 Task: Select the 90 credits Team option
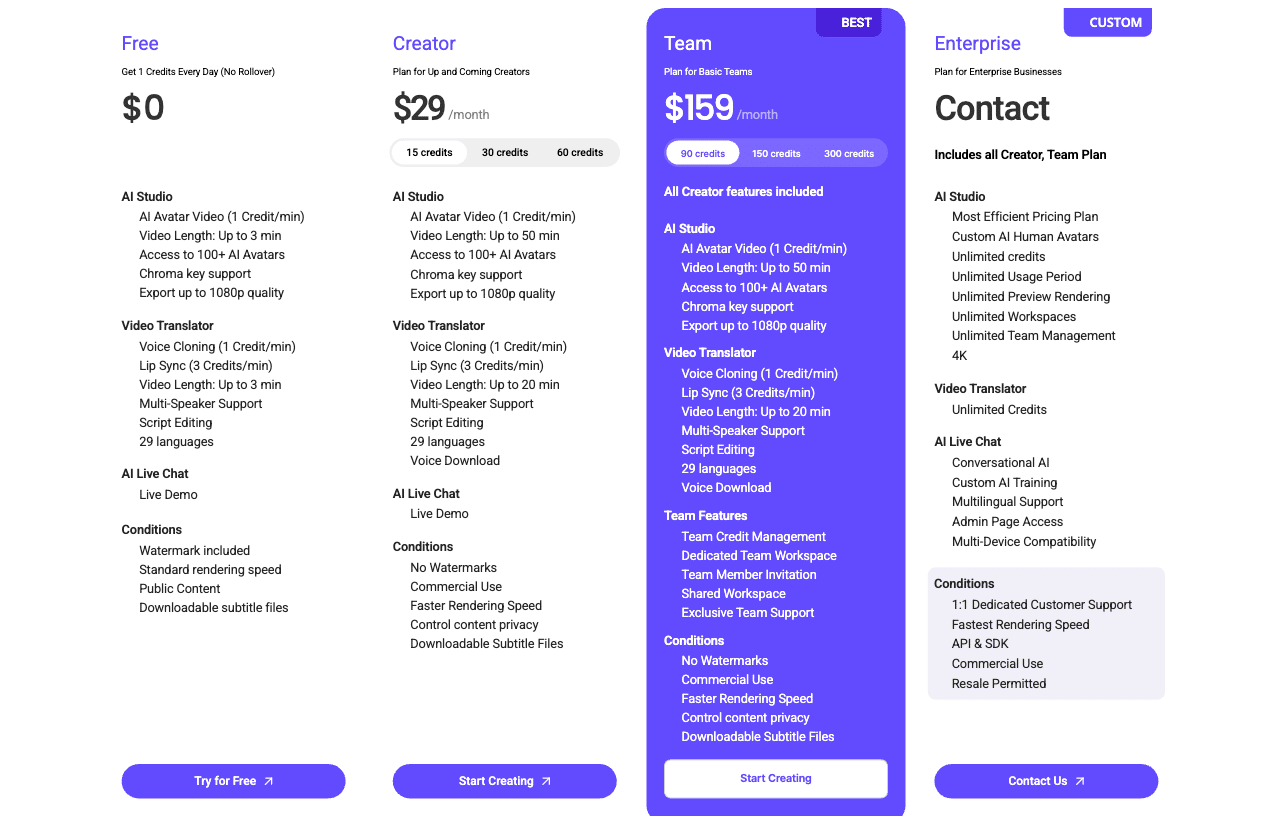pyautogui.click(x=703, y=153)
